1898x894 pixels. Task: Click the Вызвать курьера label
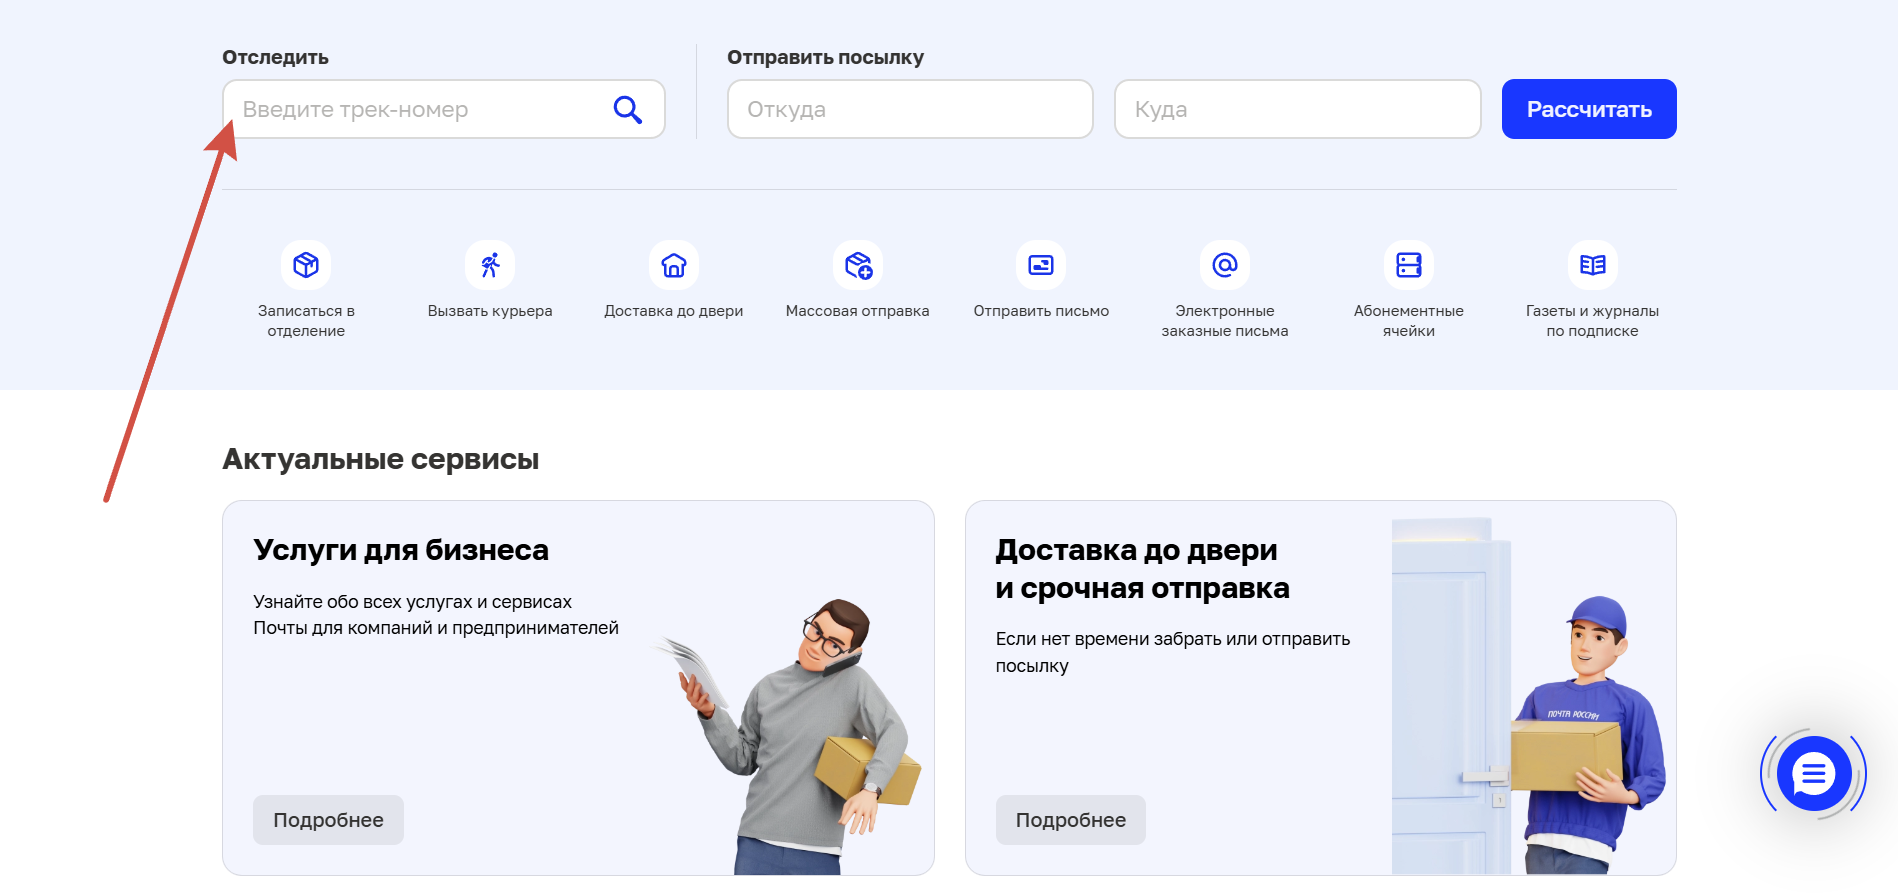click(490, 311)
